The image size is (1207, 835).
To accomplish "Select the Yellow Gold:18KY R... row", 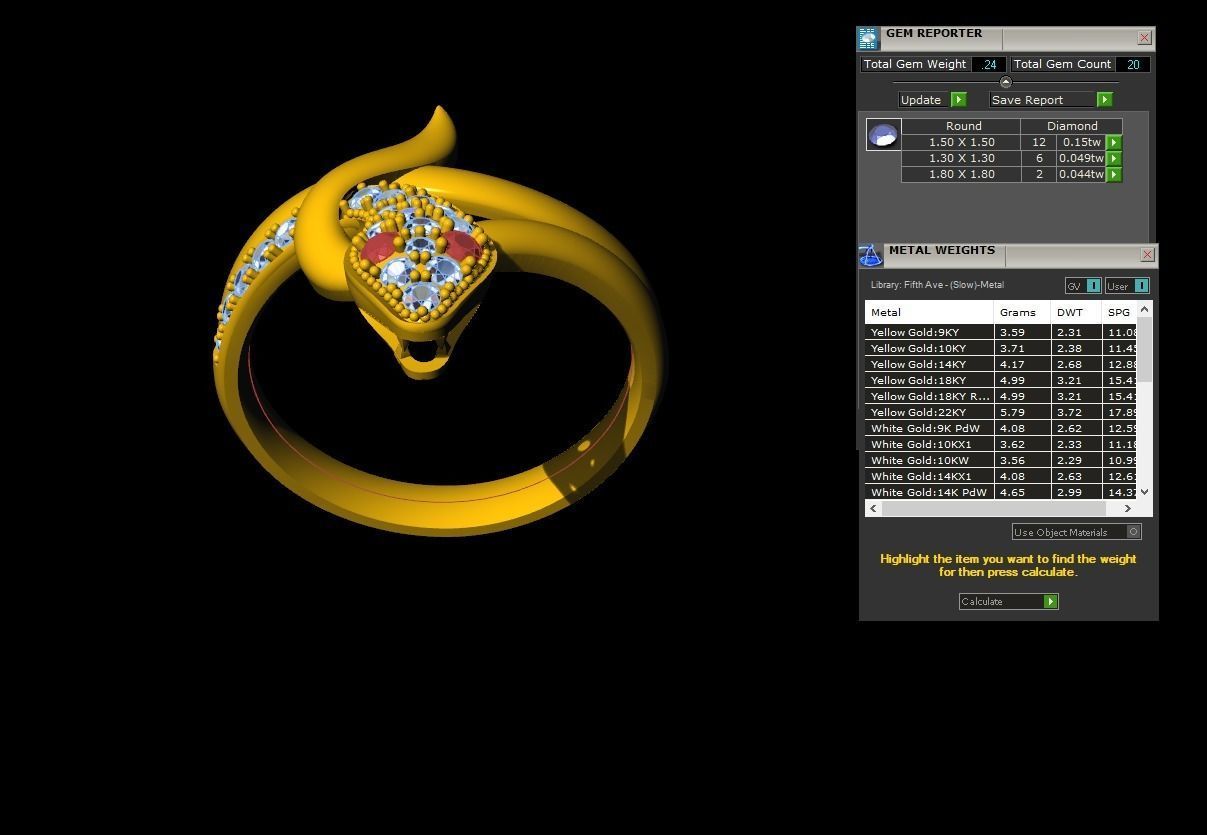I will tap(1001, 396).
